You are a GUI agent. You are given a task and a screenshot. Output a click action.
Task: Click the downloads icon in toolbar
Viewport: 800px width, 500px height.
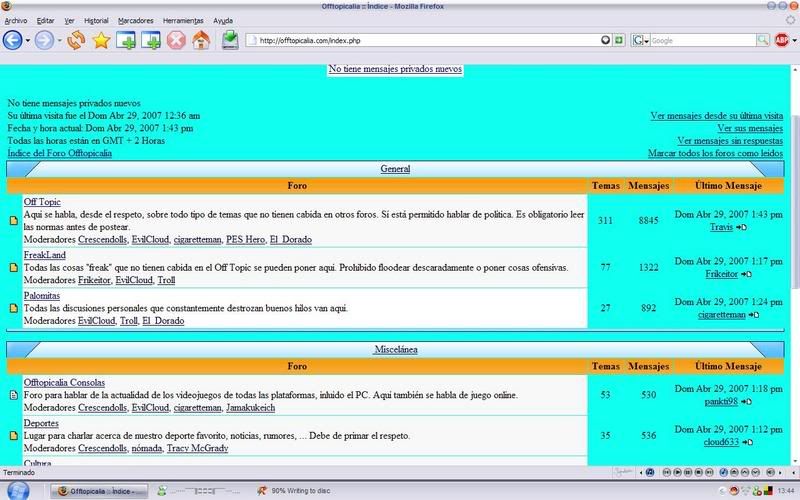pyautogui.click(x=230, y=41)
